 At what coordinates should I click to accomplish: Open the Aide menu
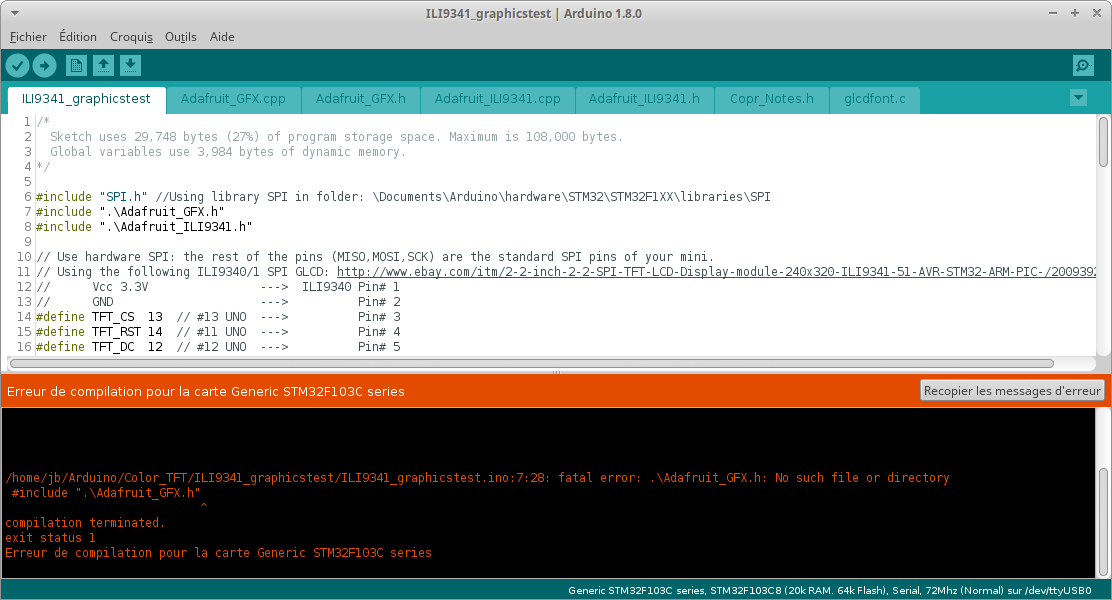point(222,37)
